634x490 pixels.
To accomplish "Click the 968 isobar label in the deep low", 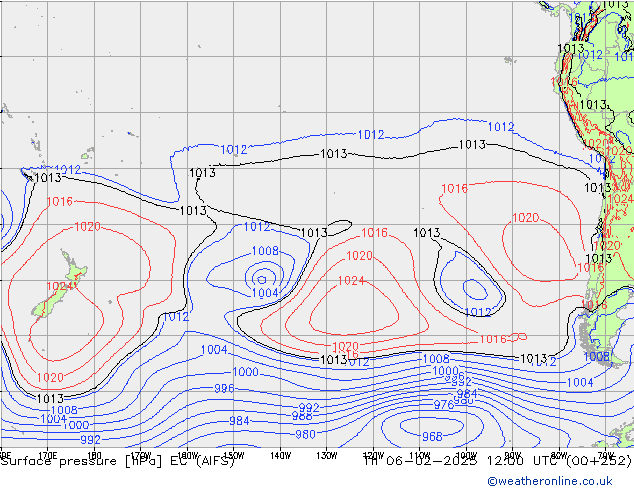I will pos(432,437).
